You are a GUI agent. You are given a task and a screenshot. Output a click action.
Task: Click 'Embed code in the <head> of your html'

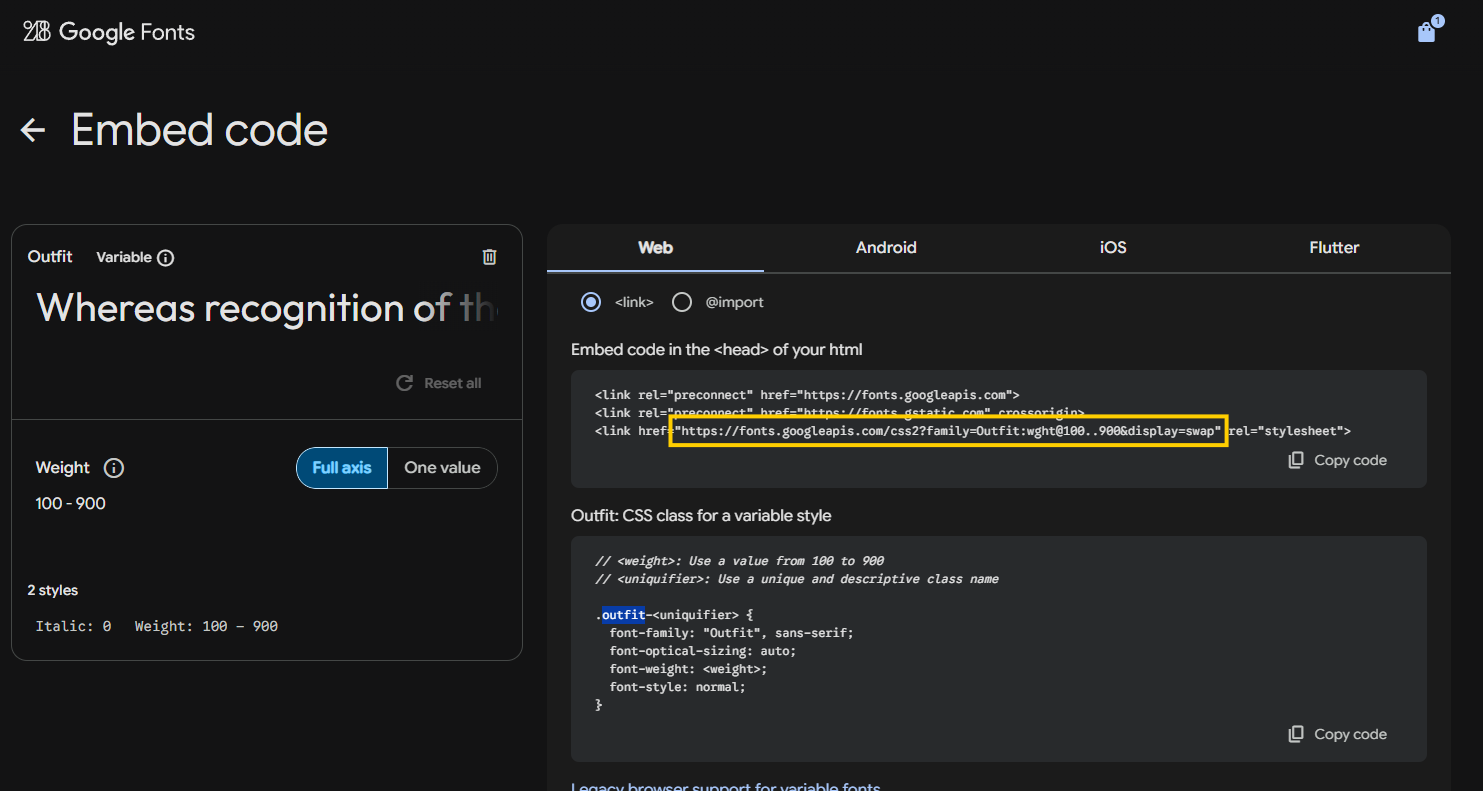coord(717,350)
